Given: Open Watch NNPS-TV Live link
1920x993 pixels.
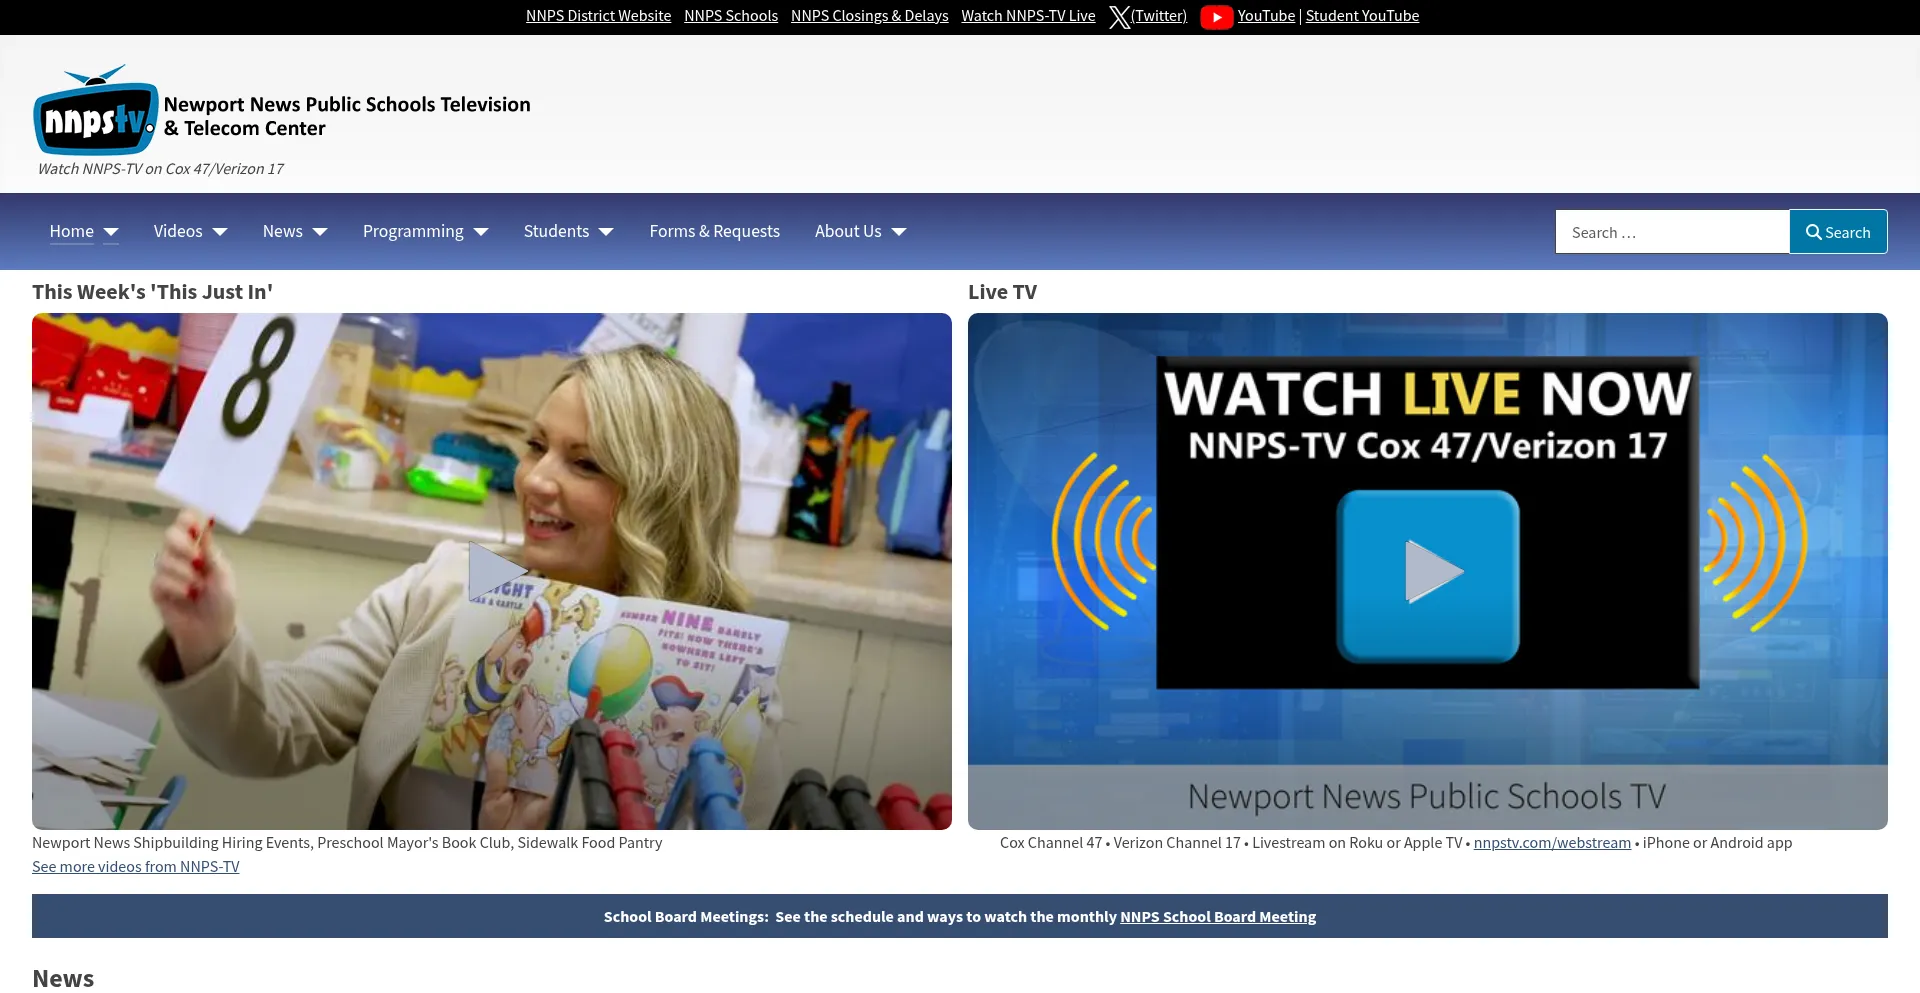Looking at the screenshot, I should (x=1028, y=16).
